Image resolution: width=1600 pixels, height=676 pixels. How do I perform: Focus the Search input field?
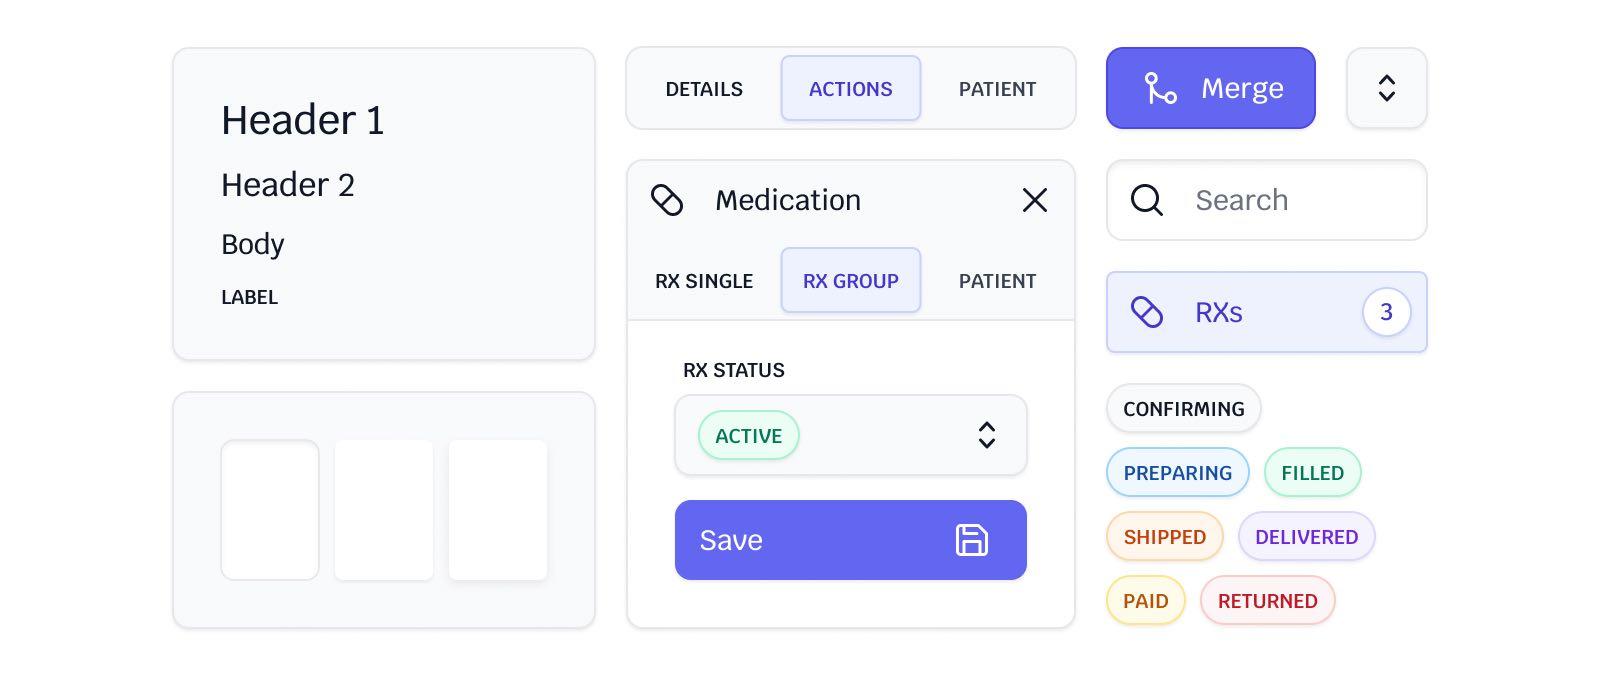pyautogui.click(x=1290, y=200)
